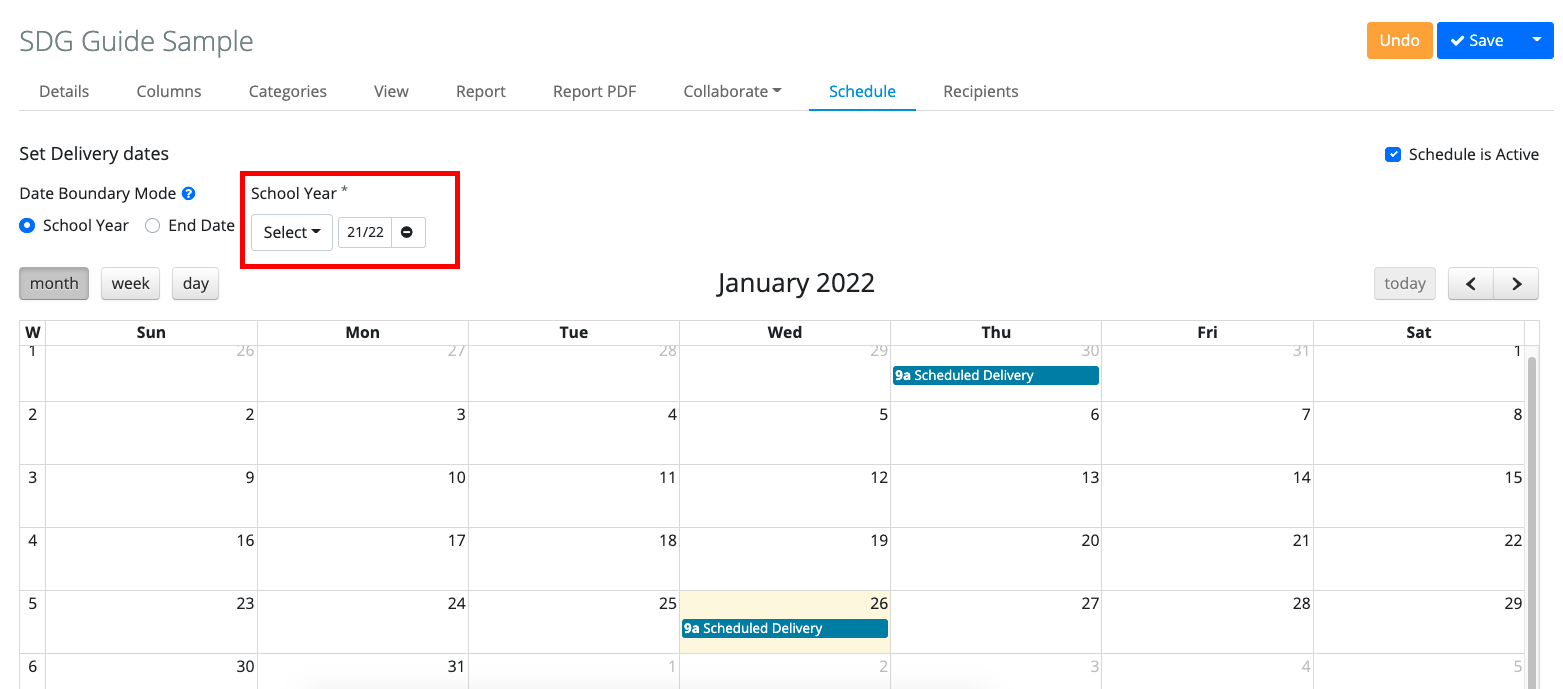Switch the calendar to week view

(x=130, y=283)
